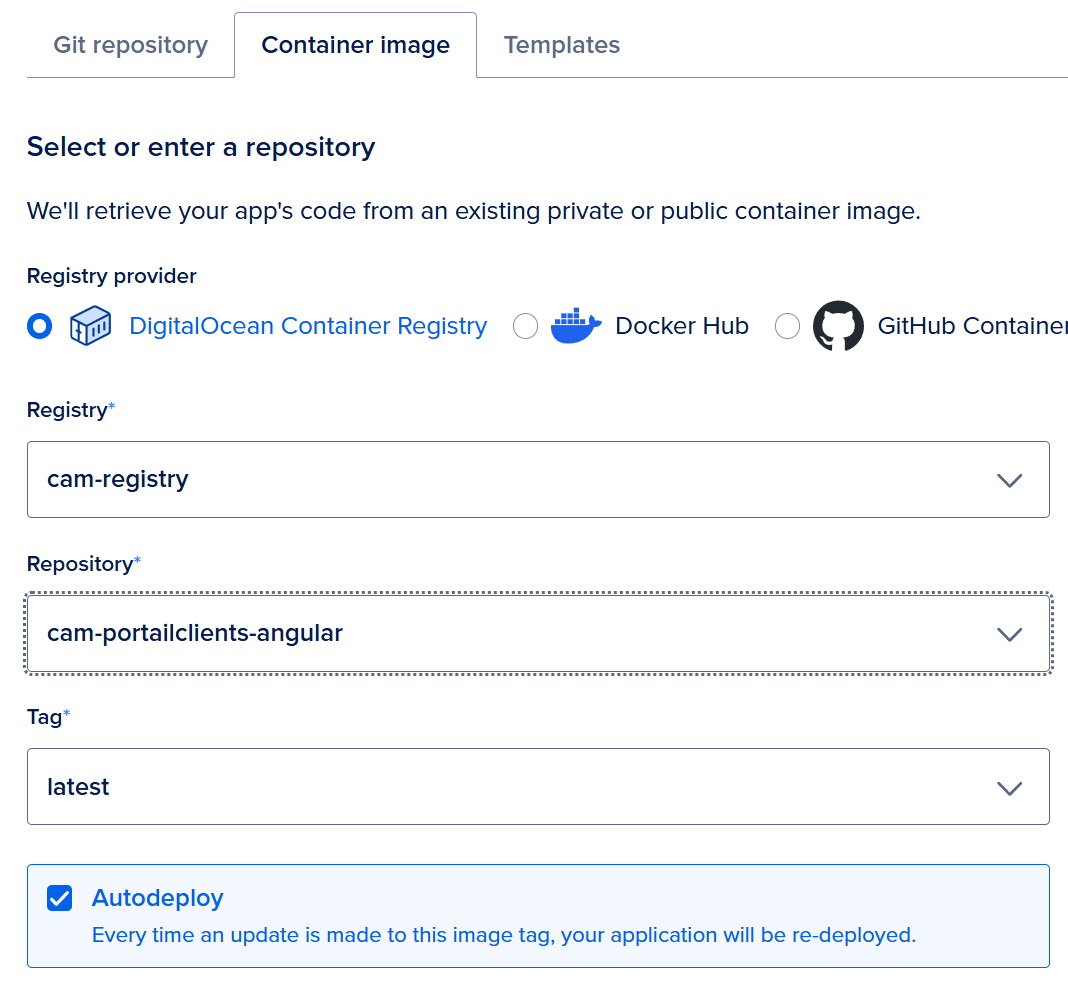Click the latest tag value
Viewport: 1068px width, 983px height.
pos(78,788)
